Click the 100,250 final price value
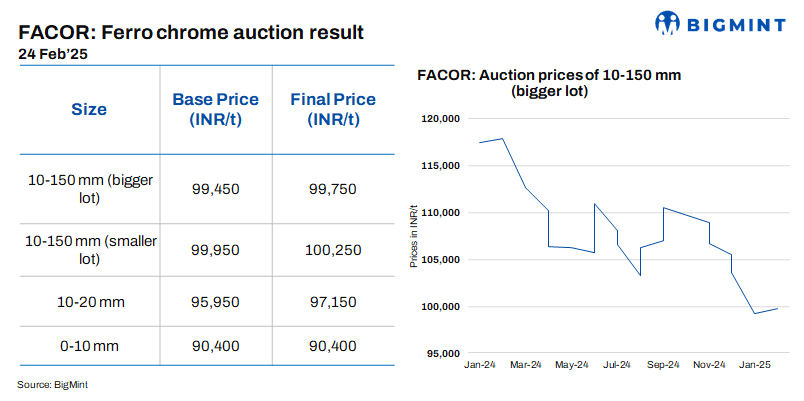The width and height of the screenshot is (804, 401). pos(333,250)
